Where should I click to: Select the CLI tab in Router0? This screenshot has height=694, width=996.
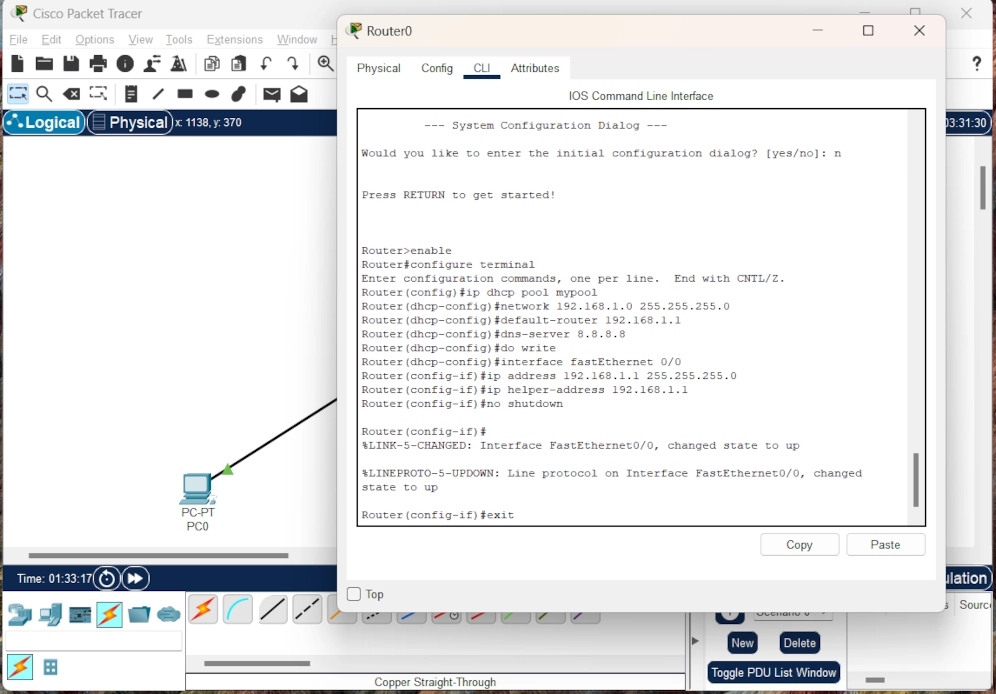pyautogui.click(x=481, y=68)
